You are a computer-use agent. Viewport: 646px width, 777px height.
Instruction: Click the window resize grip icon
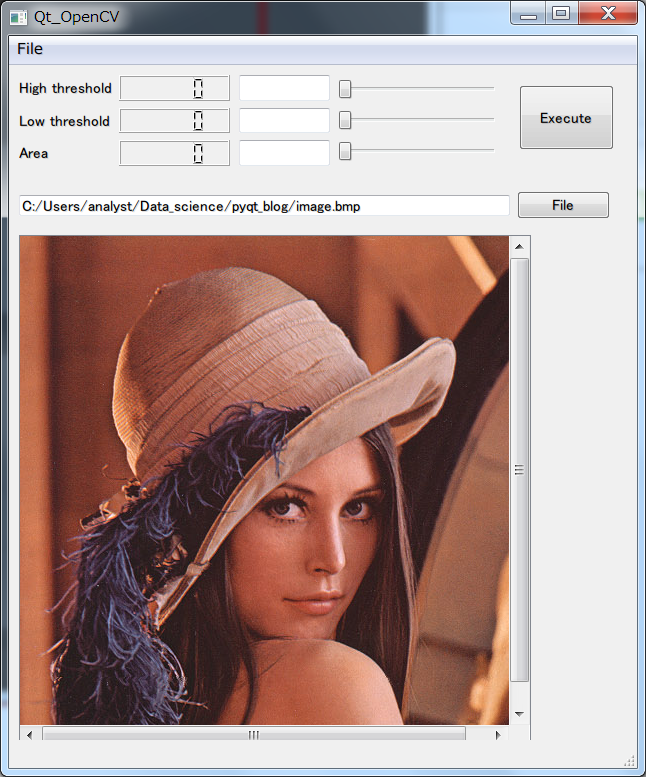click(630, 761)
